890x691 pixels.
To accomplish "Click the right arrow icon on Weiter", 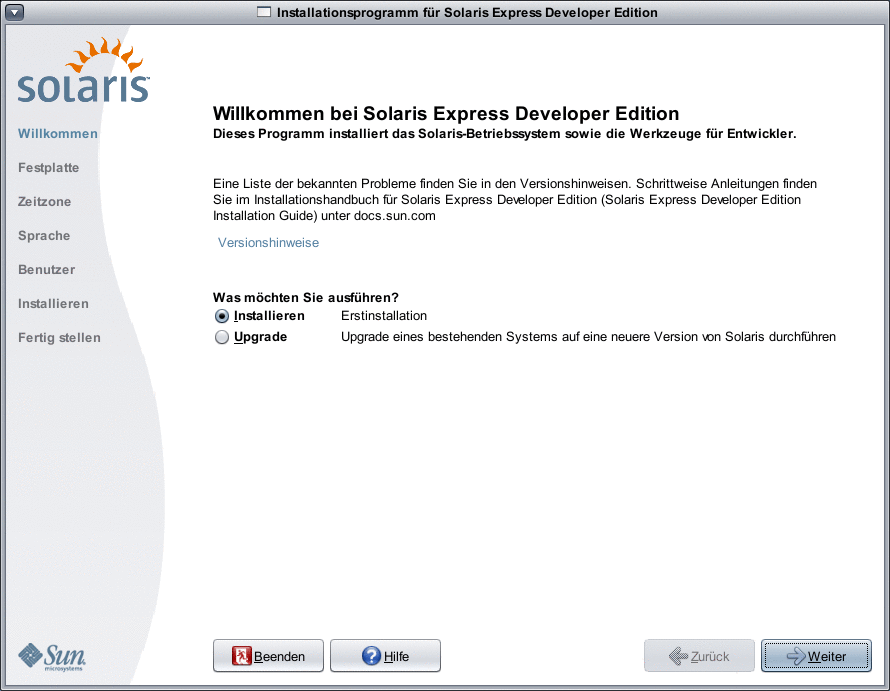I will 796,656.
